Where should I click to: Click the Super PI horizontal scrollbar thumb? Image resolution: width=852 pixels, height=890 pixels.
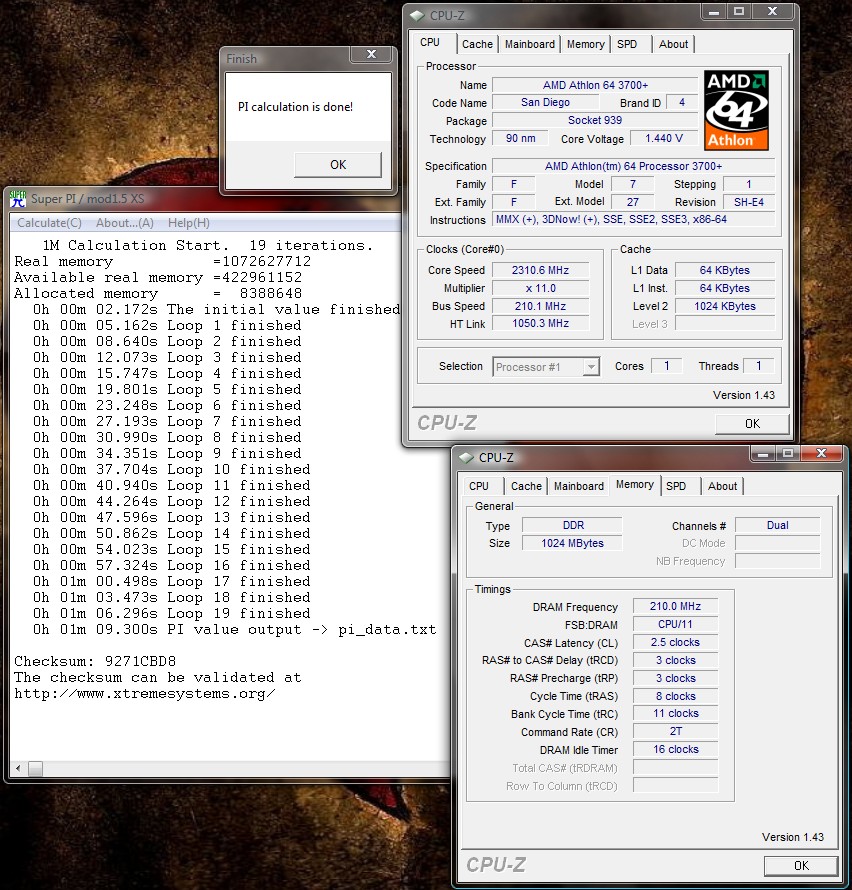tap(35, 769)
